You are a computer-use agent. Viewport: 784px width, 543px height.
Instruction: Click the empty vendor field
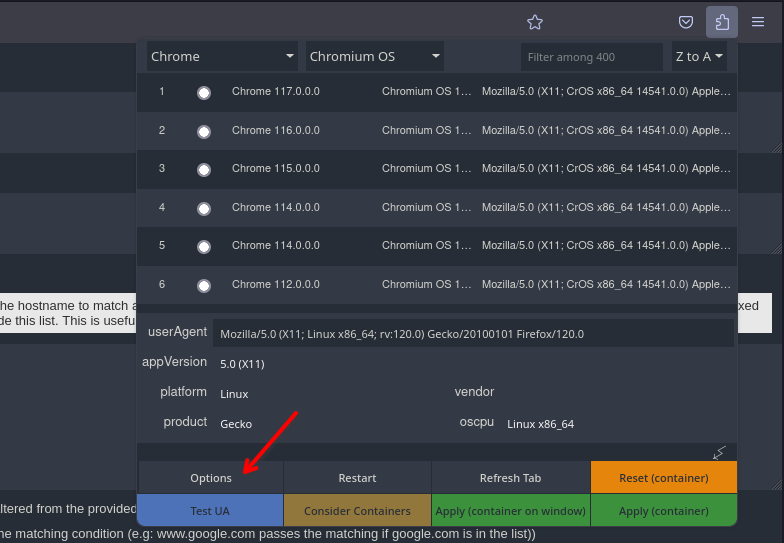pyautogui.click(x=618, y=392)
